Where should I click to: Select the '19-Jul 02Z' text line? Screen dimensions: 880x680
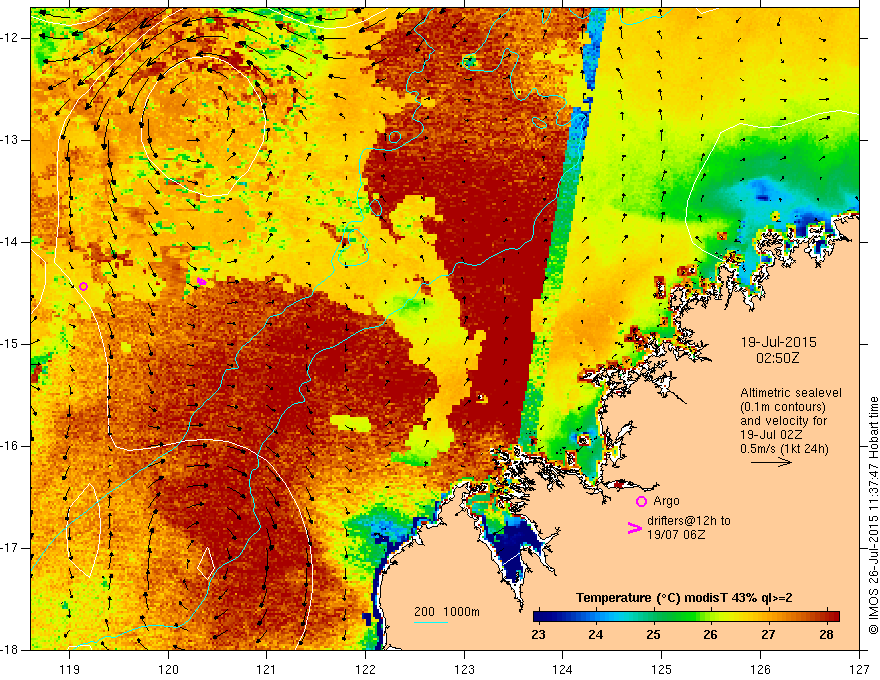click(771, 435)
